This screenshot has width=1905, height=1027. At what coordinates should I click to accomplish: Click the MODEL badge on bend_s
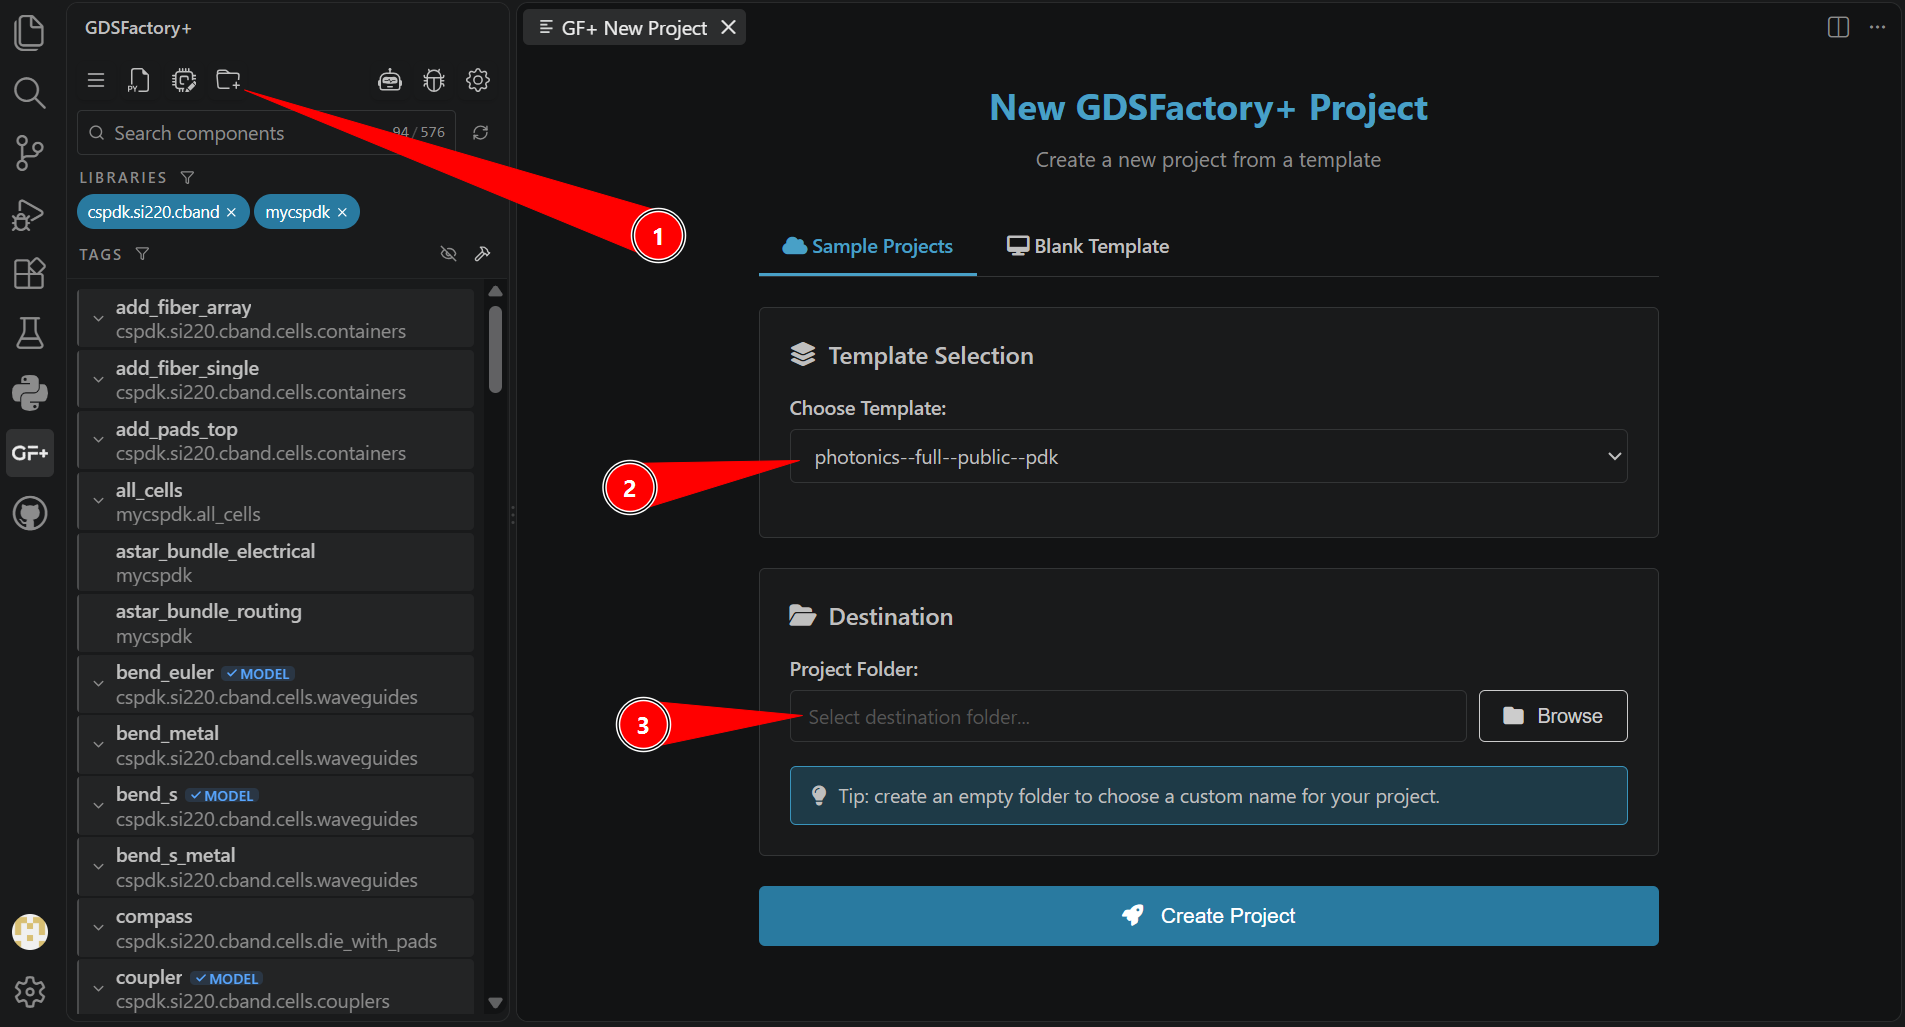(x=222, y=796)
